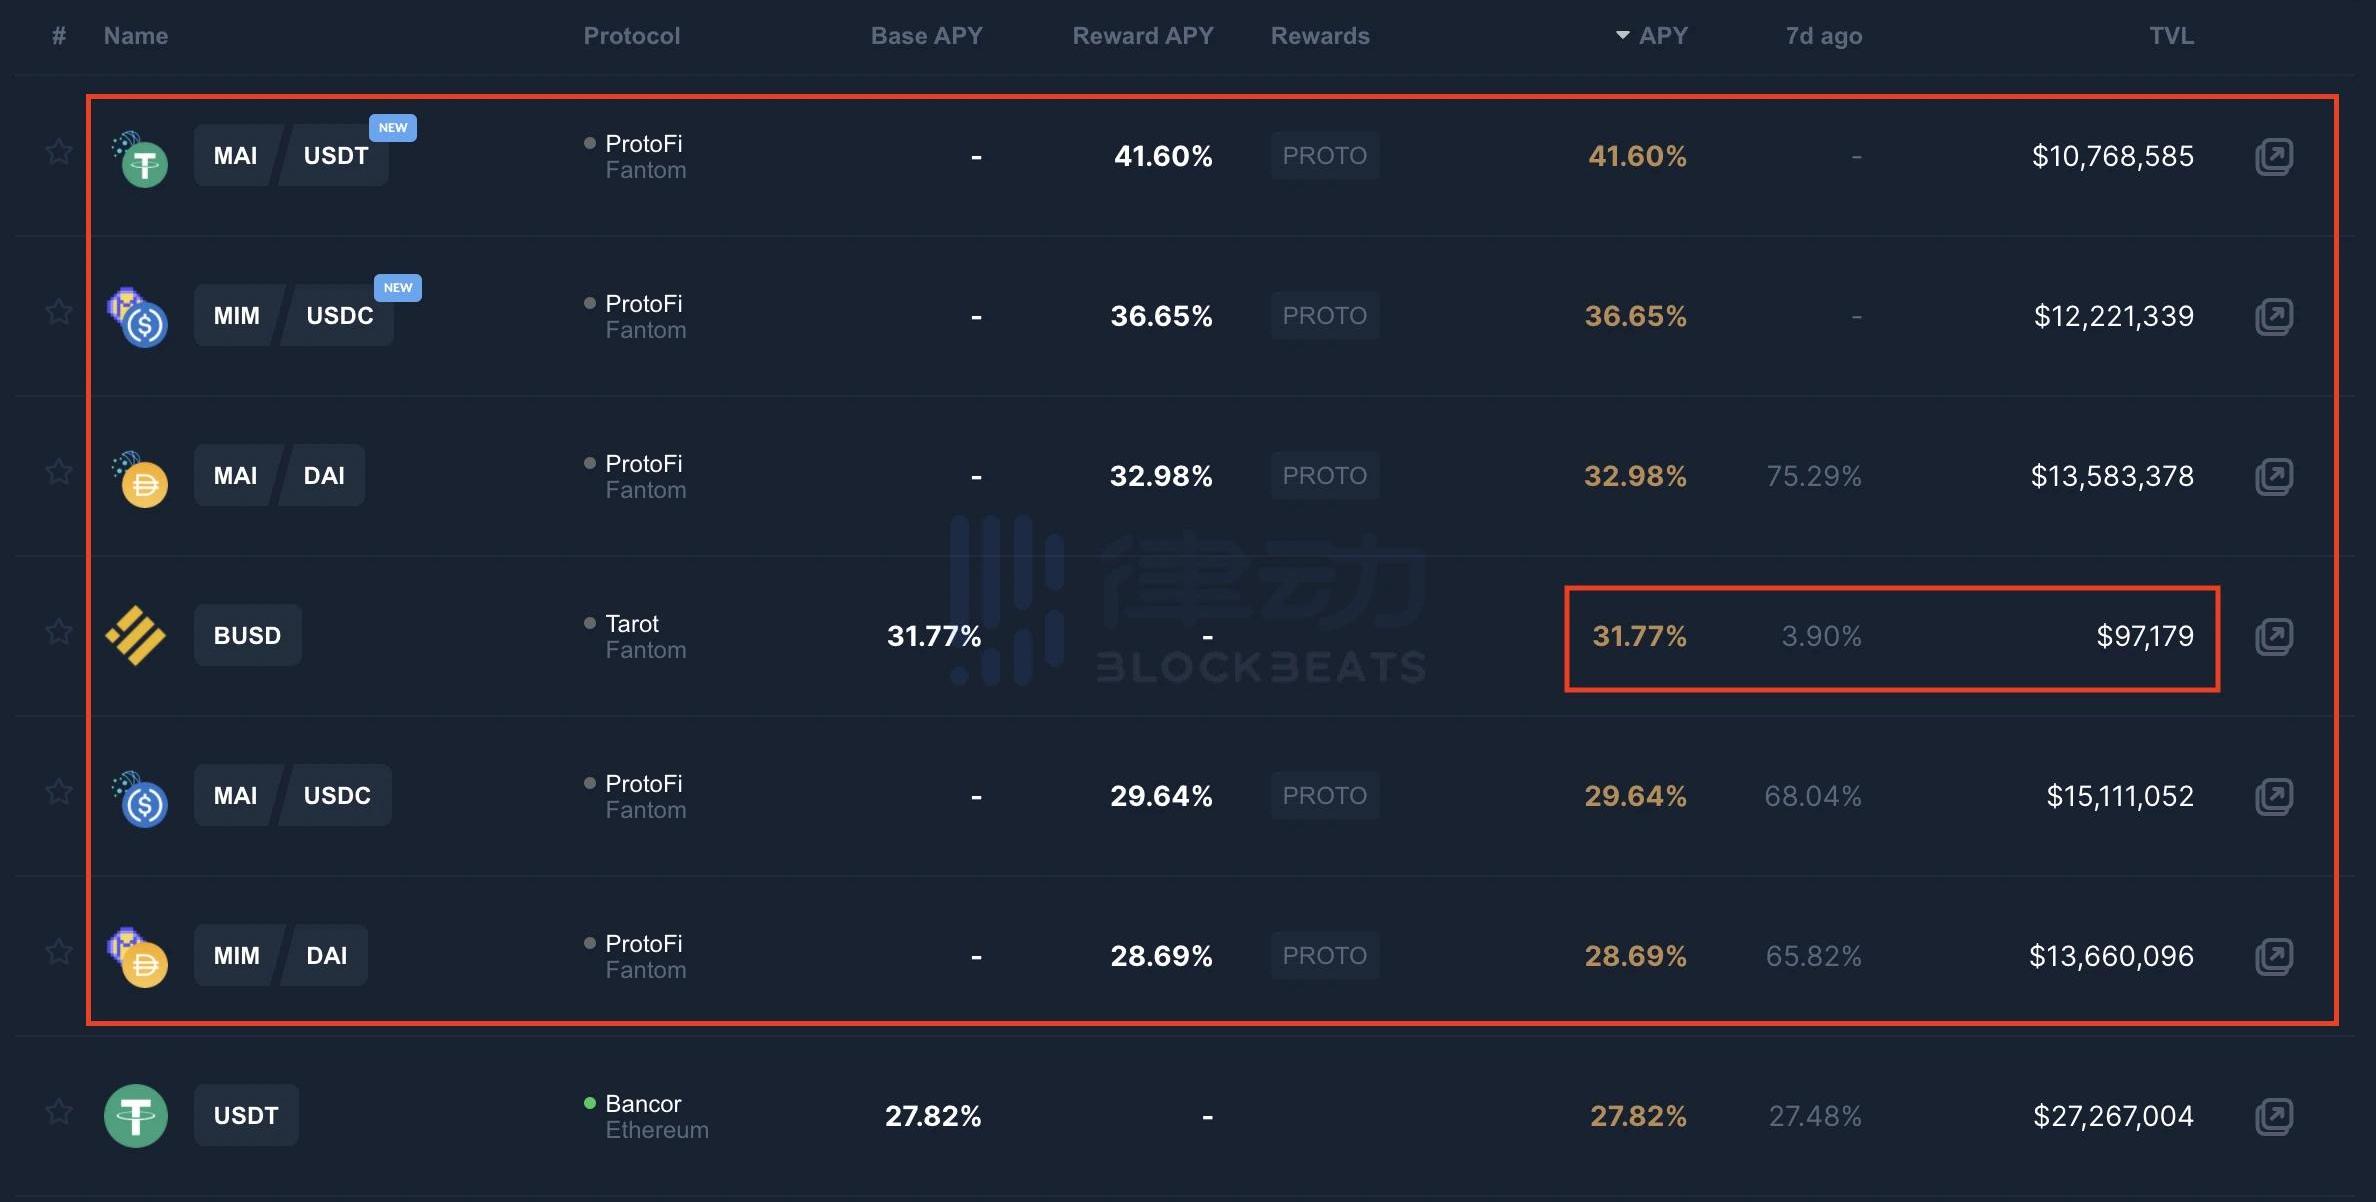Click the Protocol column header
Screen dimensions: 2376x1202
tap(631, 36)
